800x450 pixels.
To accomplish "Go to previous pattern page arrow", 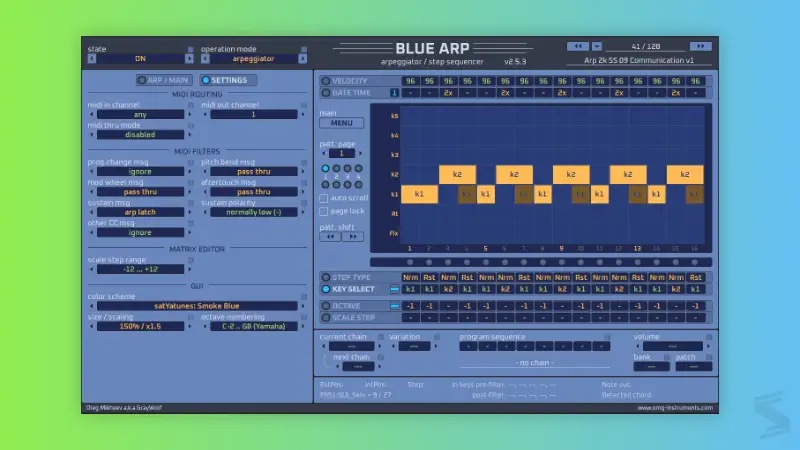I will tap(323, 154).
